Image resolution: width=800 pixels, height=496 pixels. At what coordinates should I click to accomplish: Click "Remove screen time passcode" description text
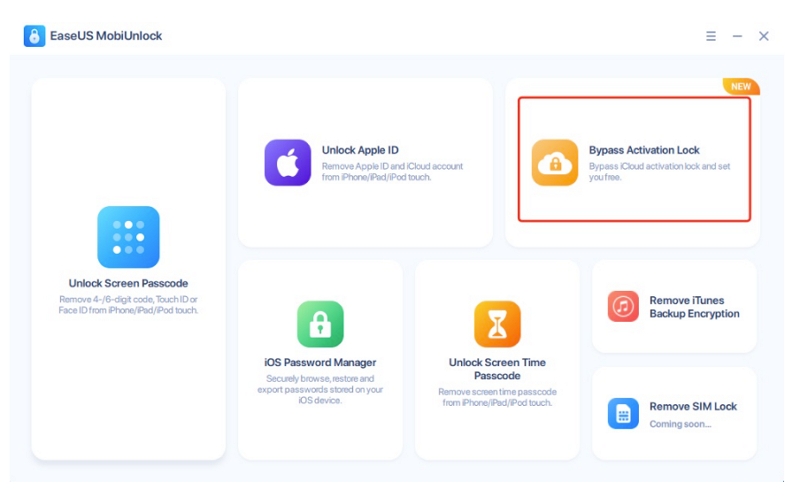click(x=497, y=397)
